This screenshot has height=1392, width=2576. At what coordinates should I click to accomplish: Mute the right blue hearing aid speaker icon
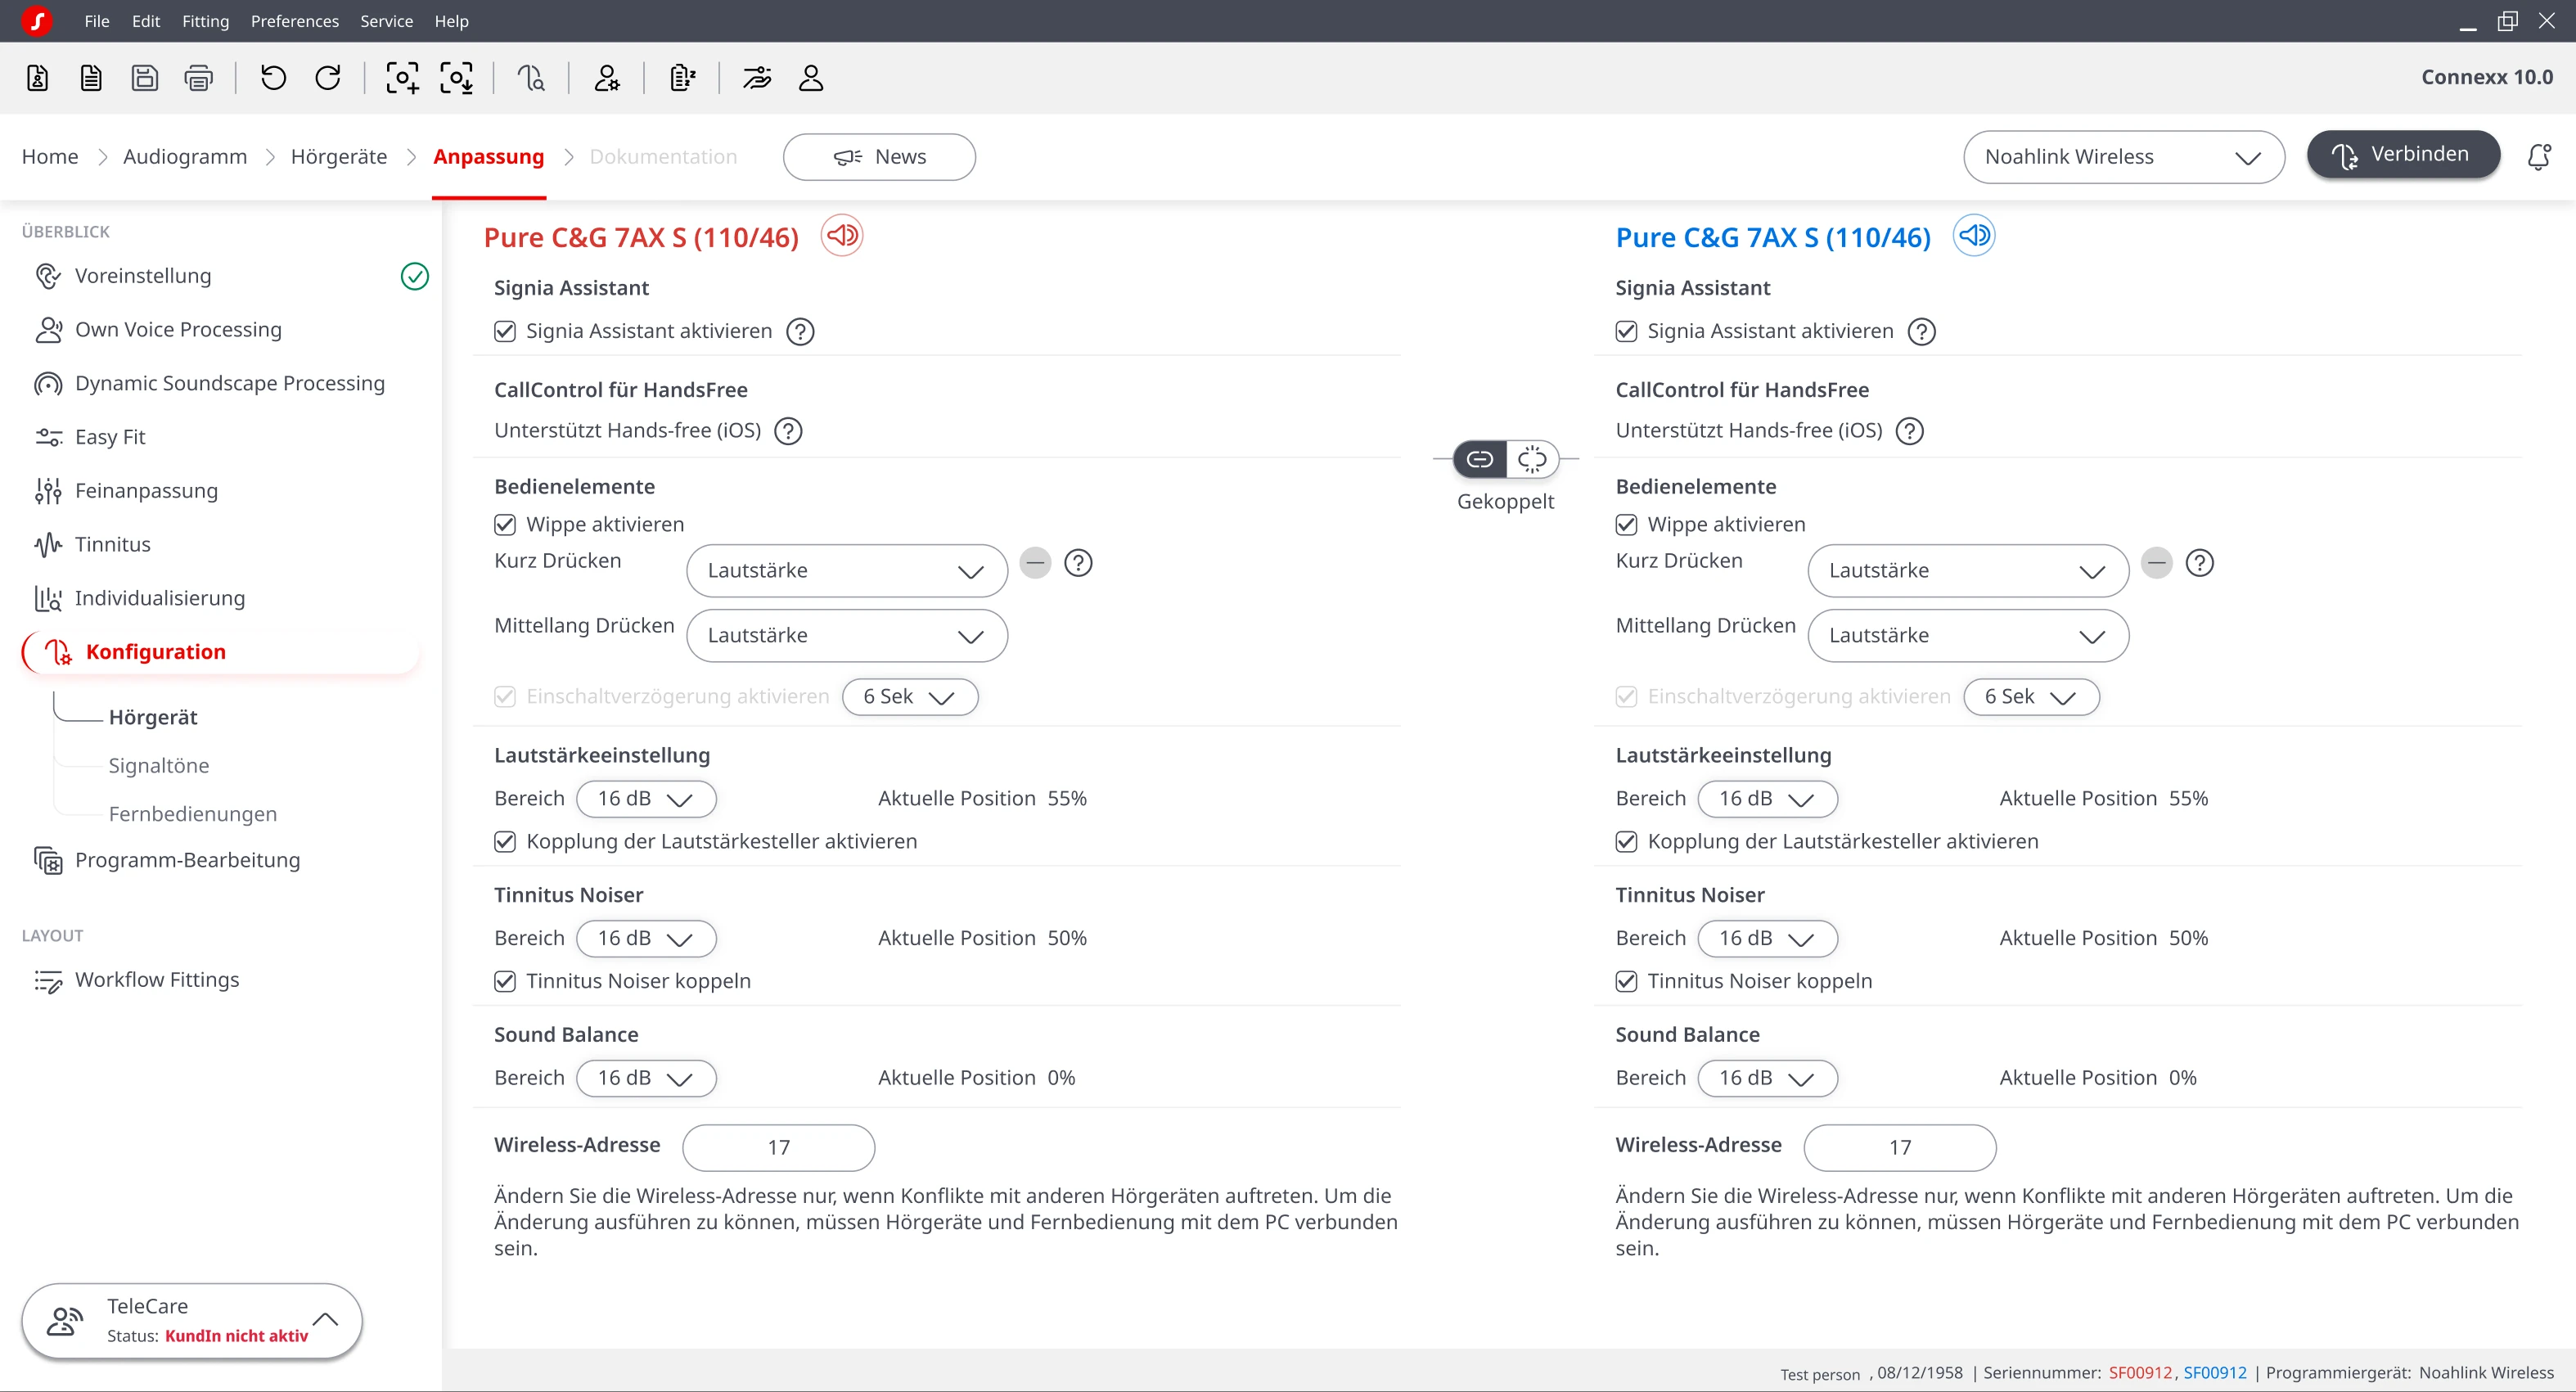1974,236
